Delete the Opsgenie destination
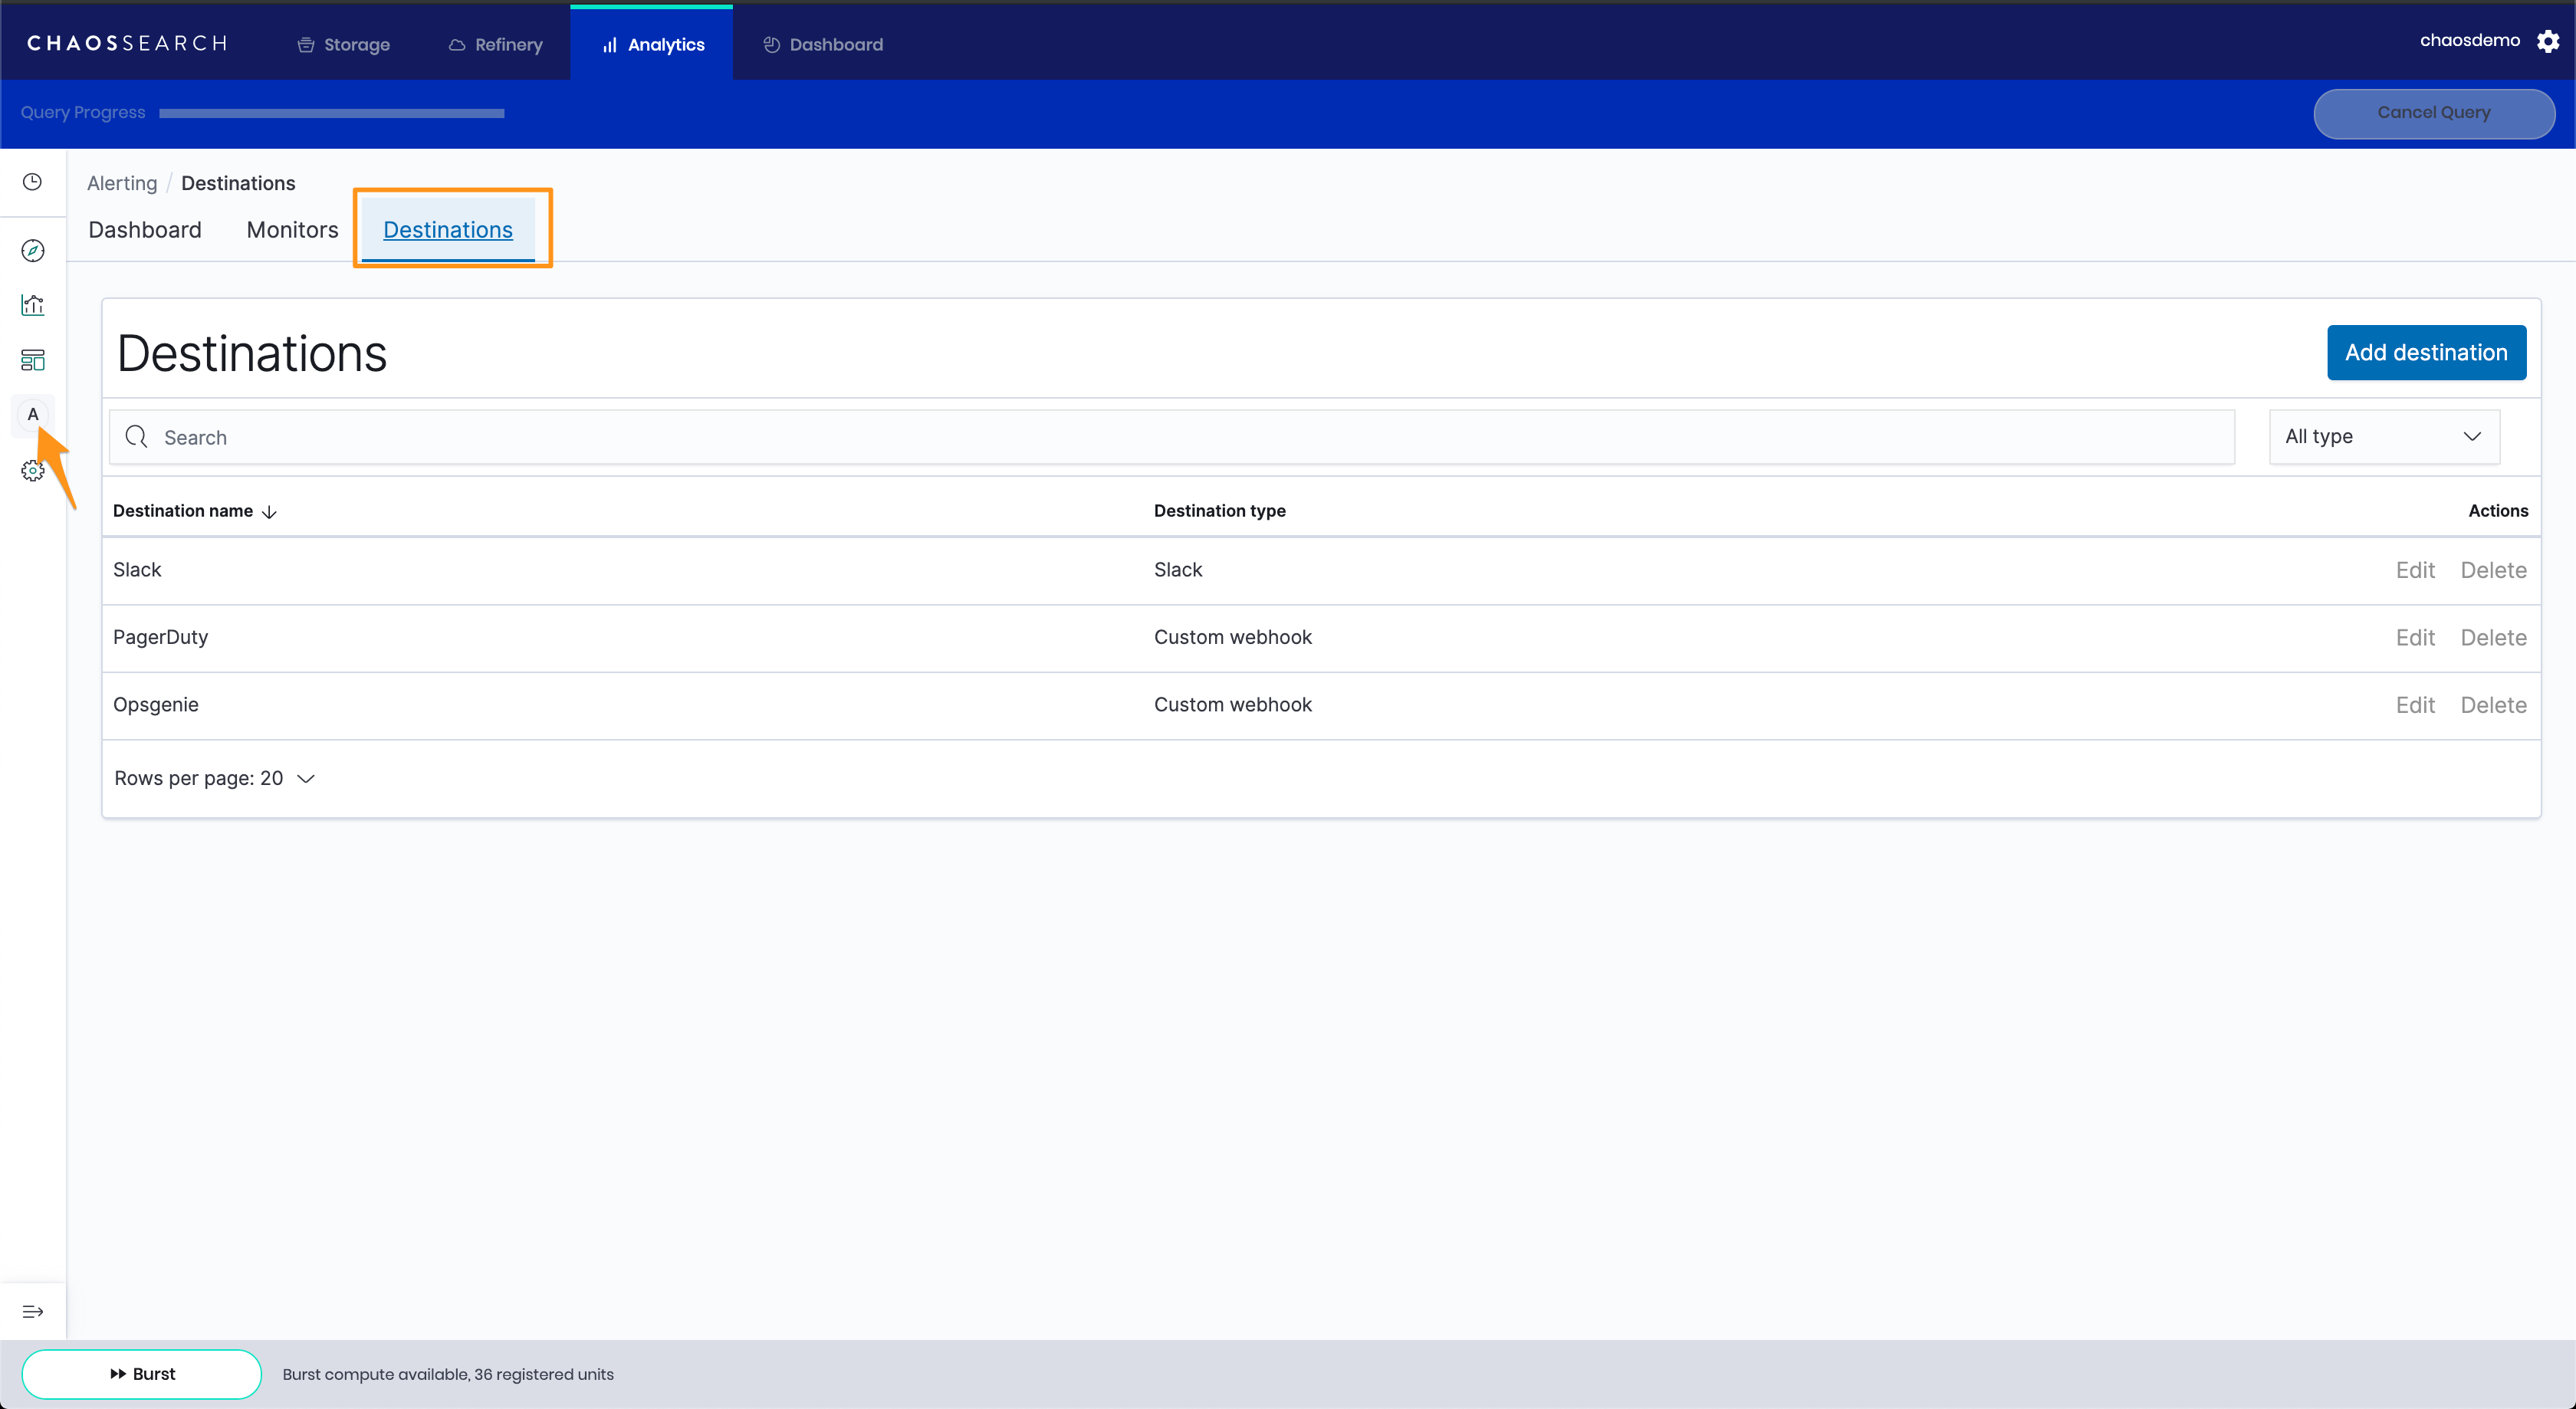 (2492, 705)
